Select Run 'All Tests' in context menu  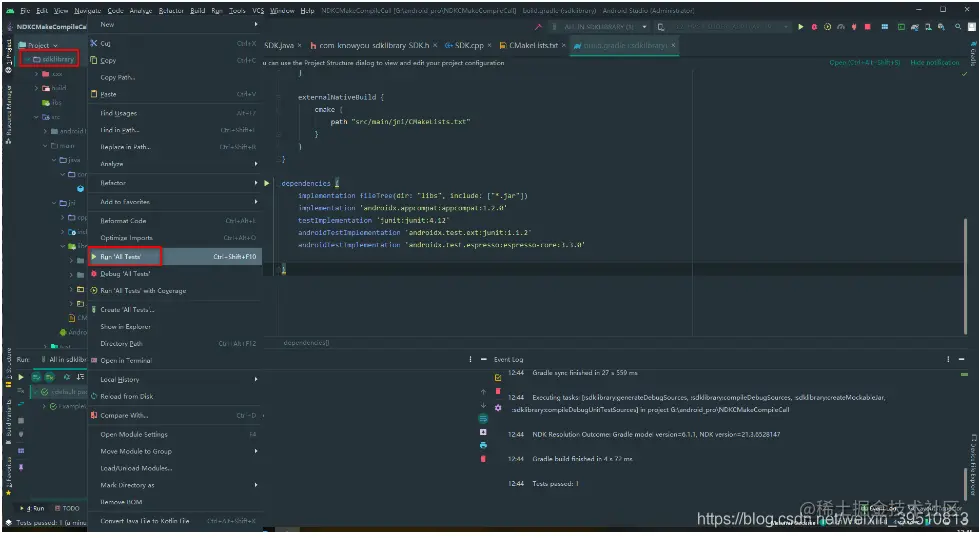point(175,257)
